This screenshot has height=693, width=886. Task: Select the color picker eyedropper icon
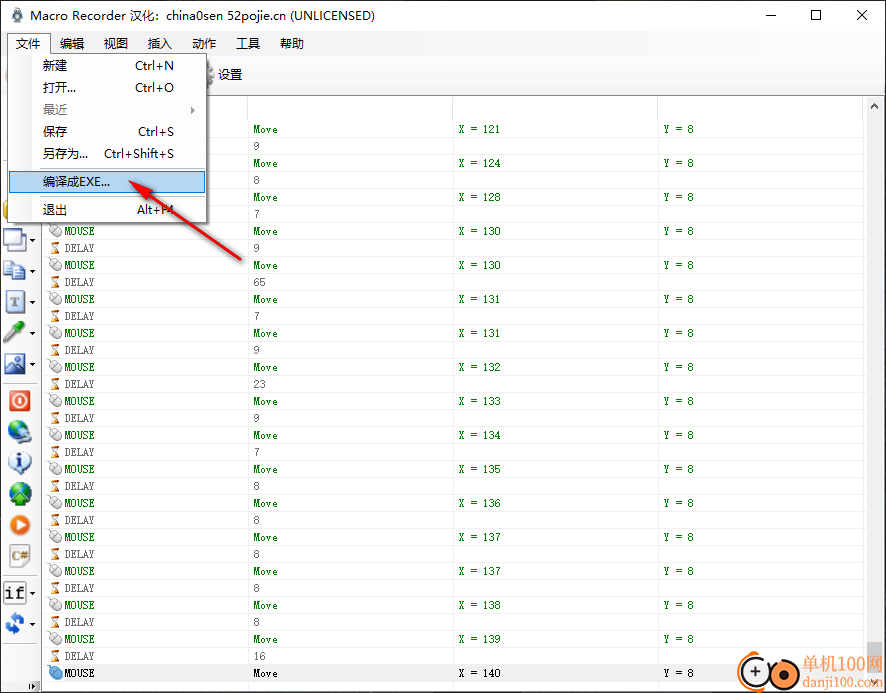coord(15,332)
